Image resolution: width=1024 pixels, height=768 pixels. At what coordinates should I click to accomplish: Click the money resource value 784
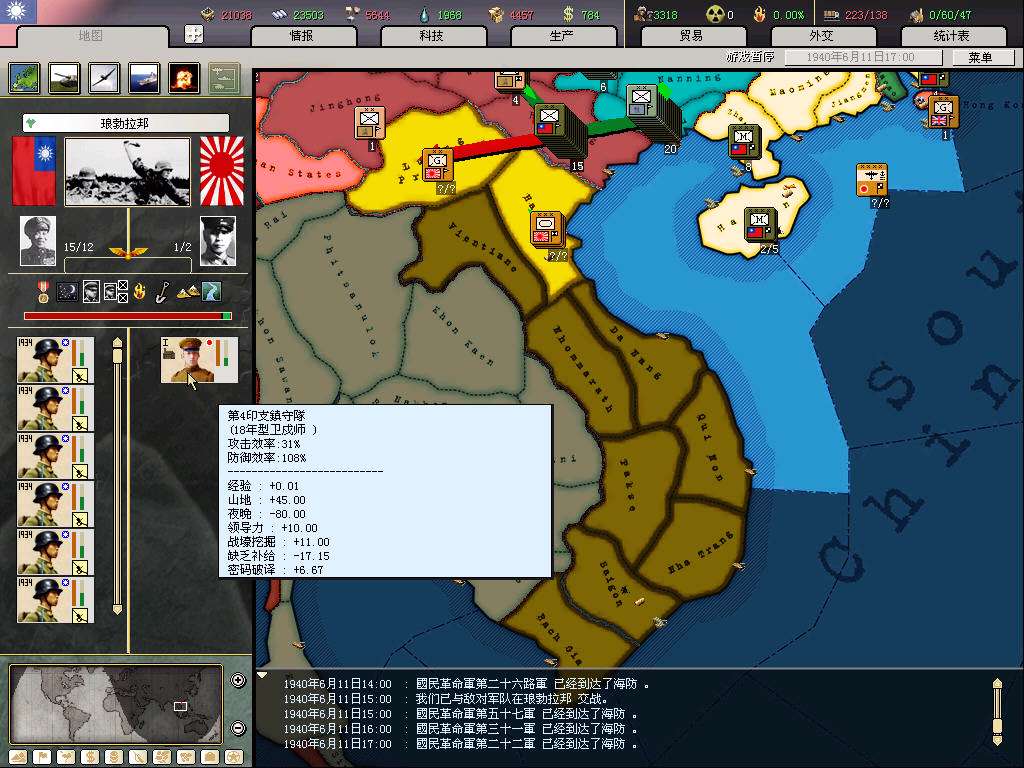tap(590, 14)
